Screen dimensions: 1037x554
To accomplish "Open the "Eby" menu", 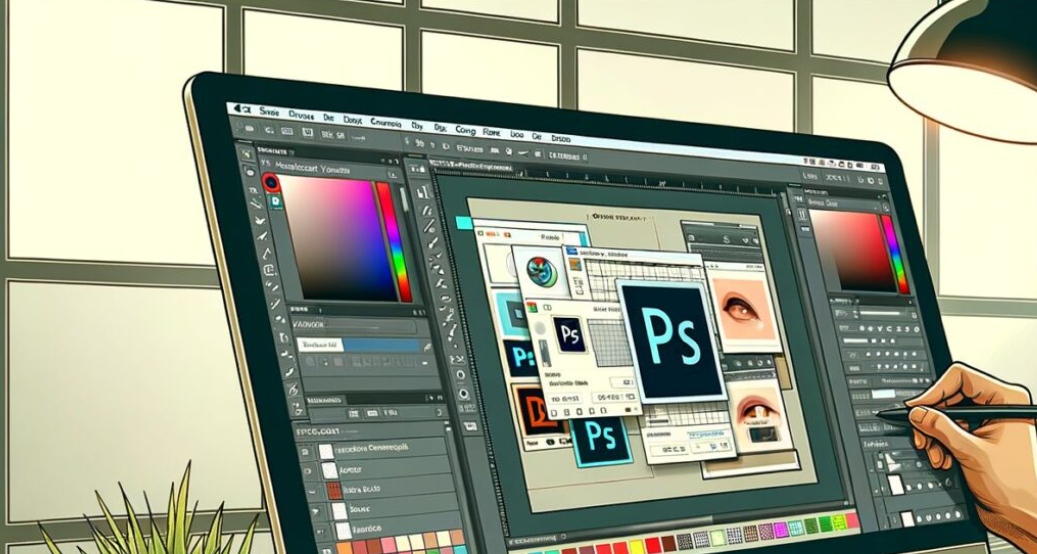I will [x=417, y=126].
